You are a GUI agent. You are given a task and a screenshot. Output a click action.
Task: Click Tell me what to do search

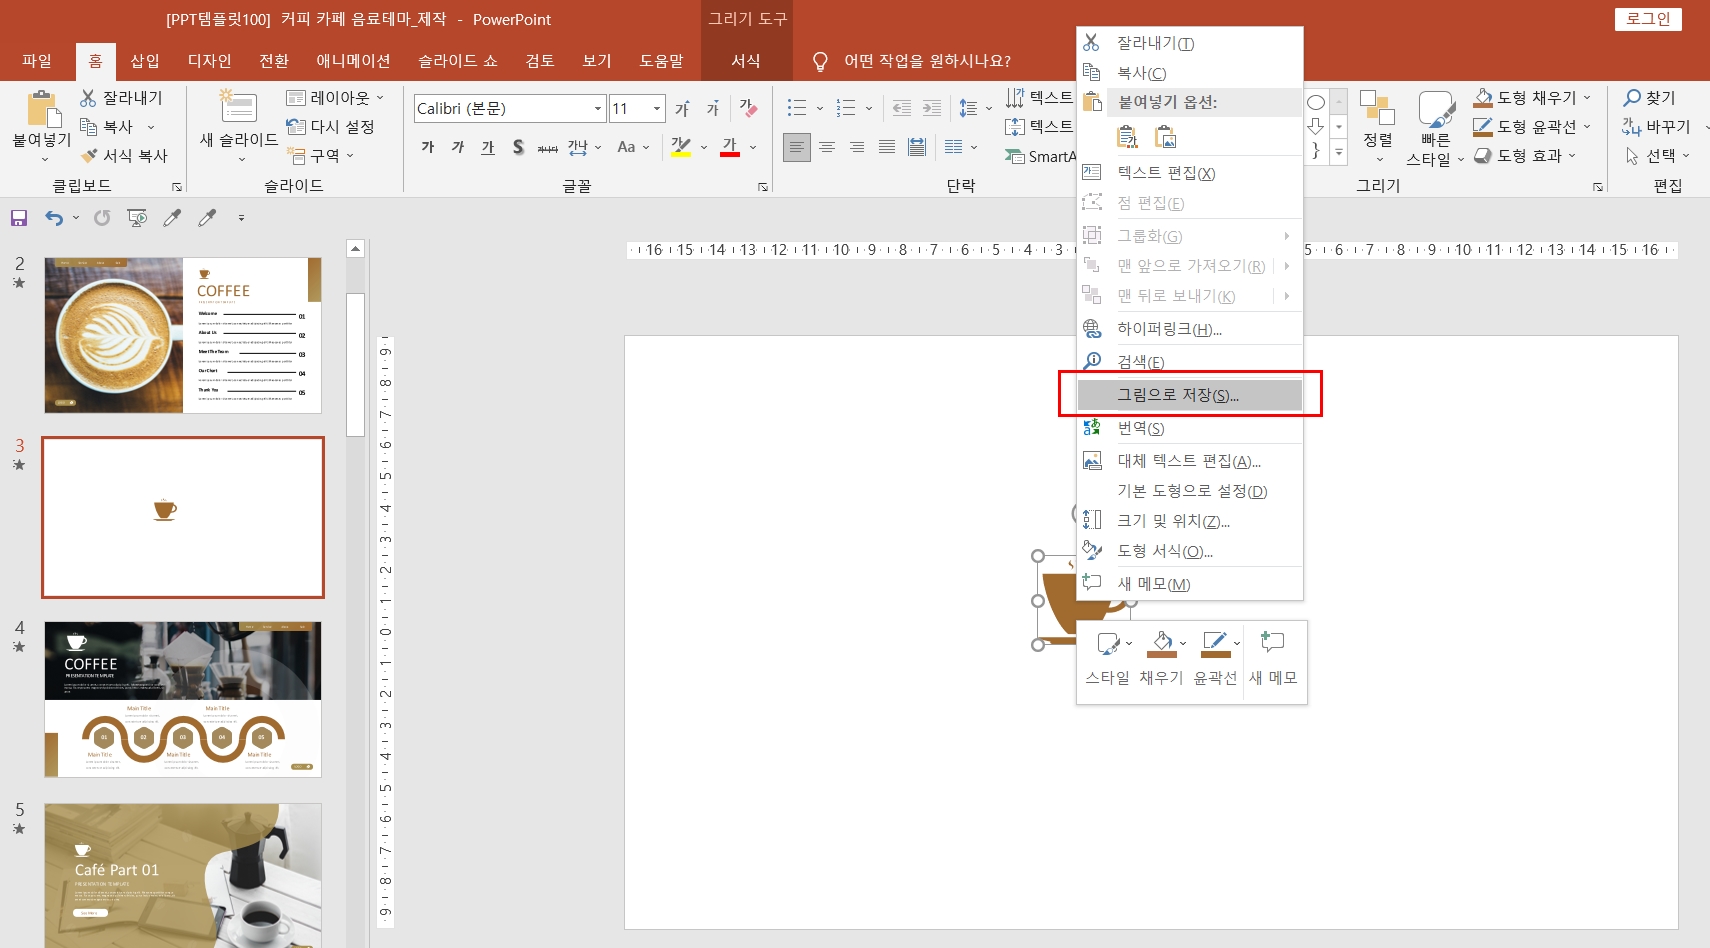pos(912,61)
